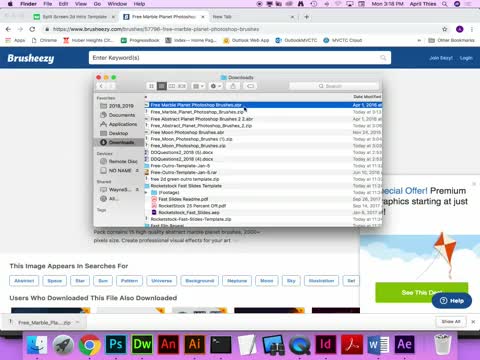Click the green See This Deal button
480x360 pixels.
tap(422, 292)
